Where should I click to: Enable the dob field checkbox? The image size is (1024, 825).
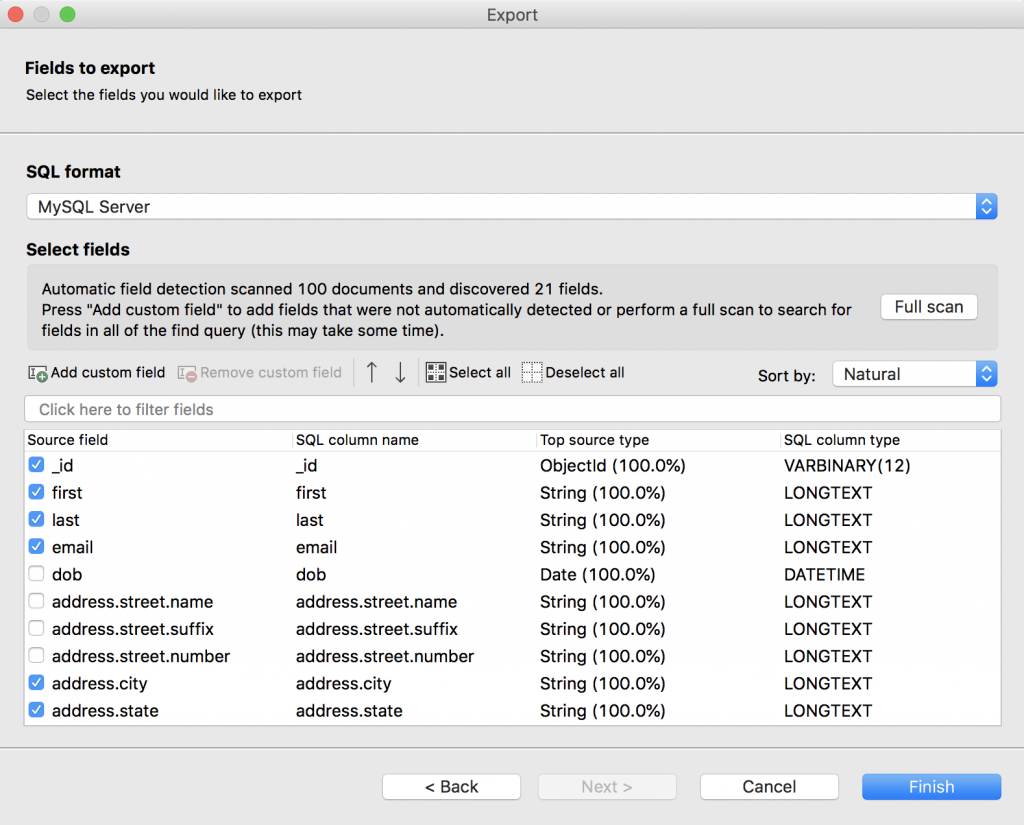coord(37,574)
